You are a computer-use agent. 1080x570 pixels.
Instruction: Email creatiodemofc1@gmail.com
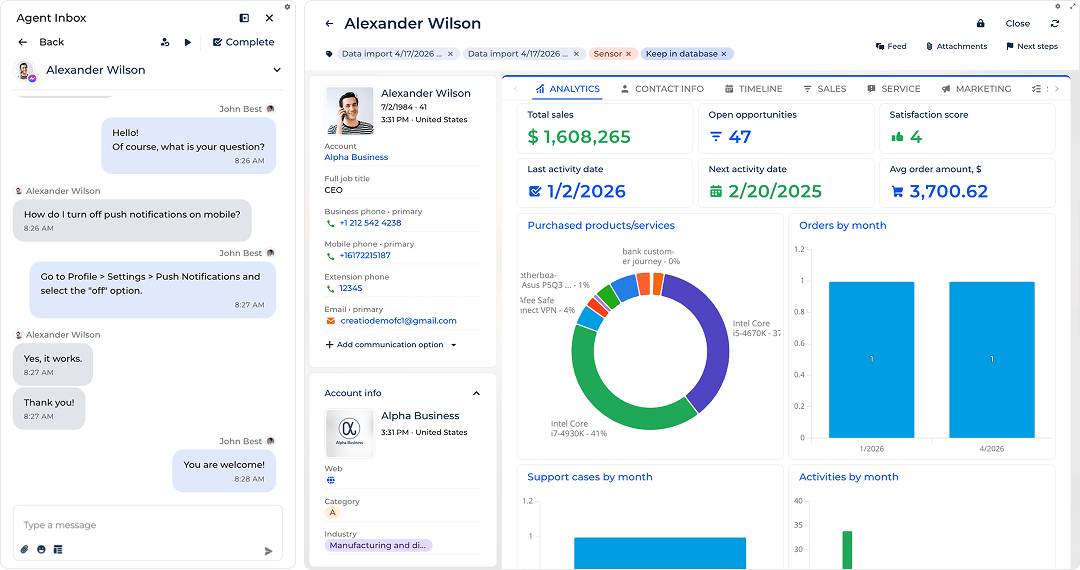(x=398, y=321)
